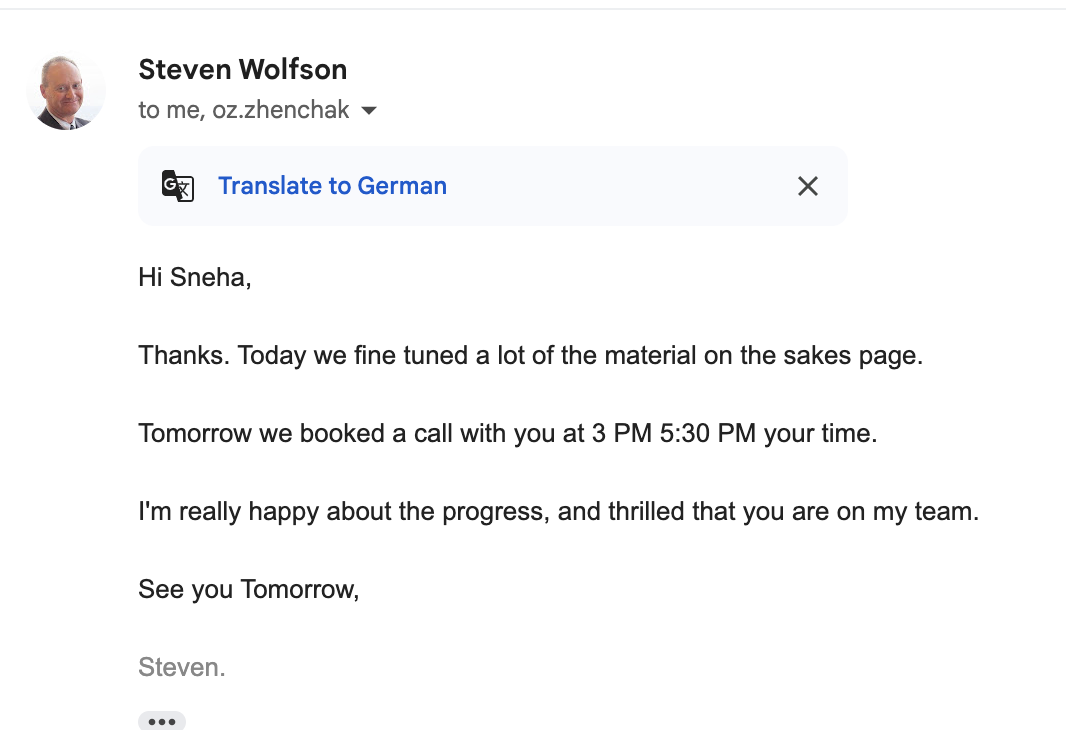Show trimmed content via ellipsis button

click(162, 720)
